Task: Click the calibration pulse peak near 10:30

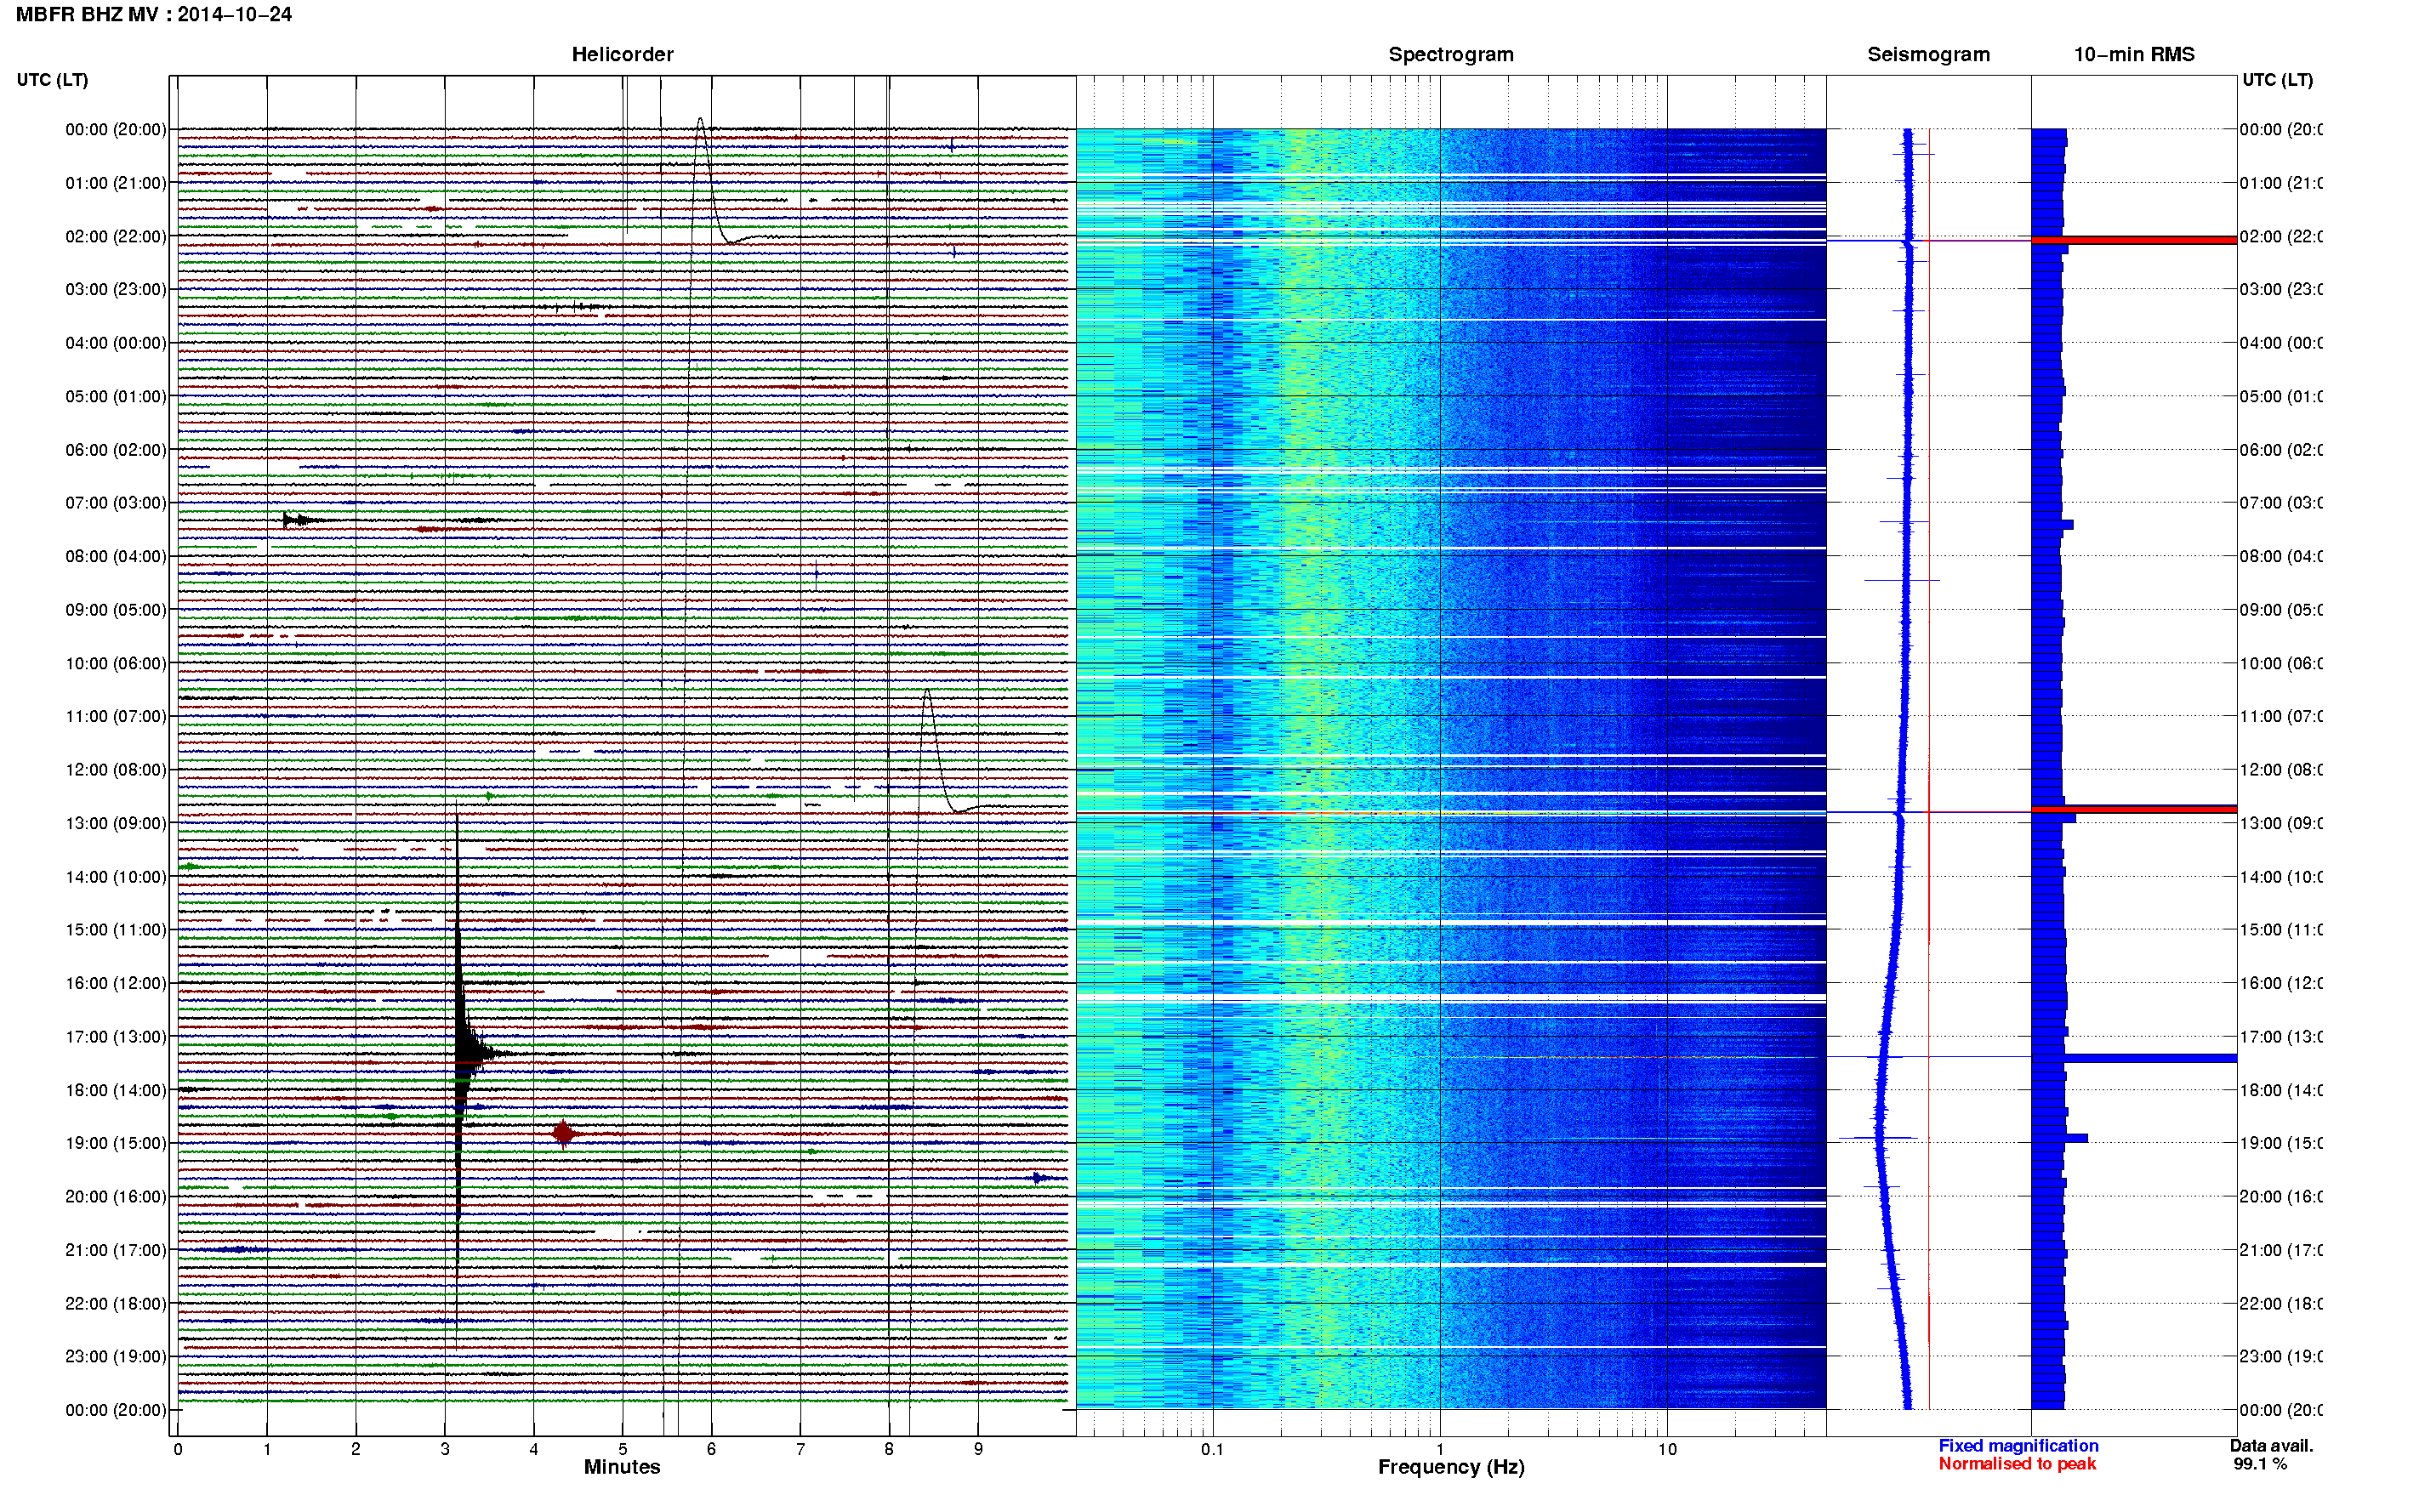Action: (927, 691)
